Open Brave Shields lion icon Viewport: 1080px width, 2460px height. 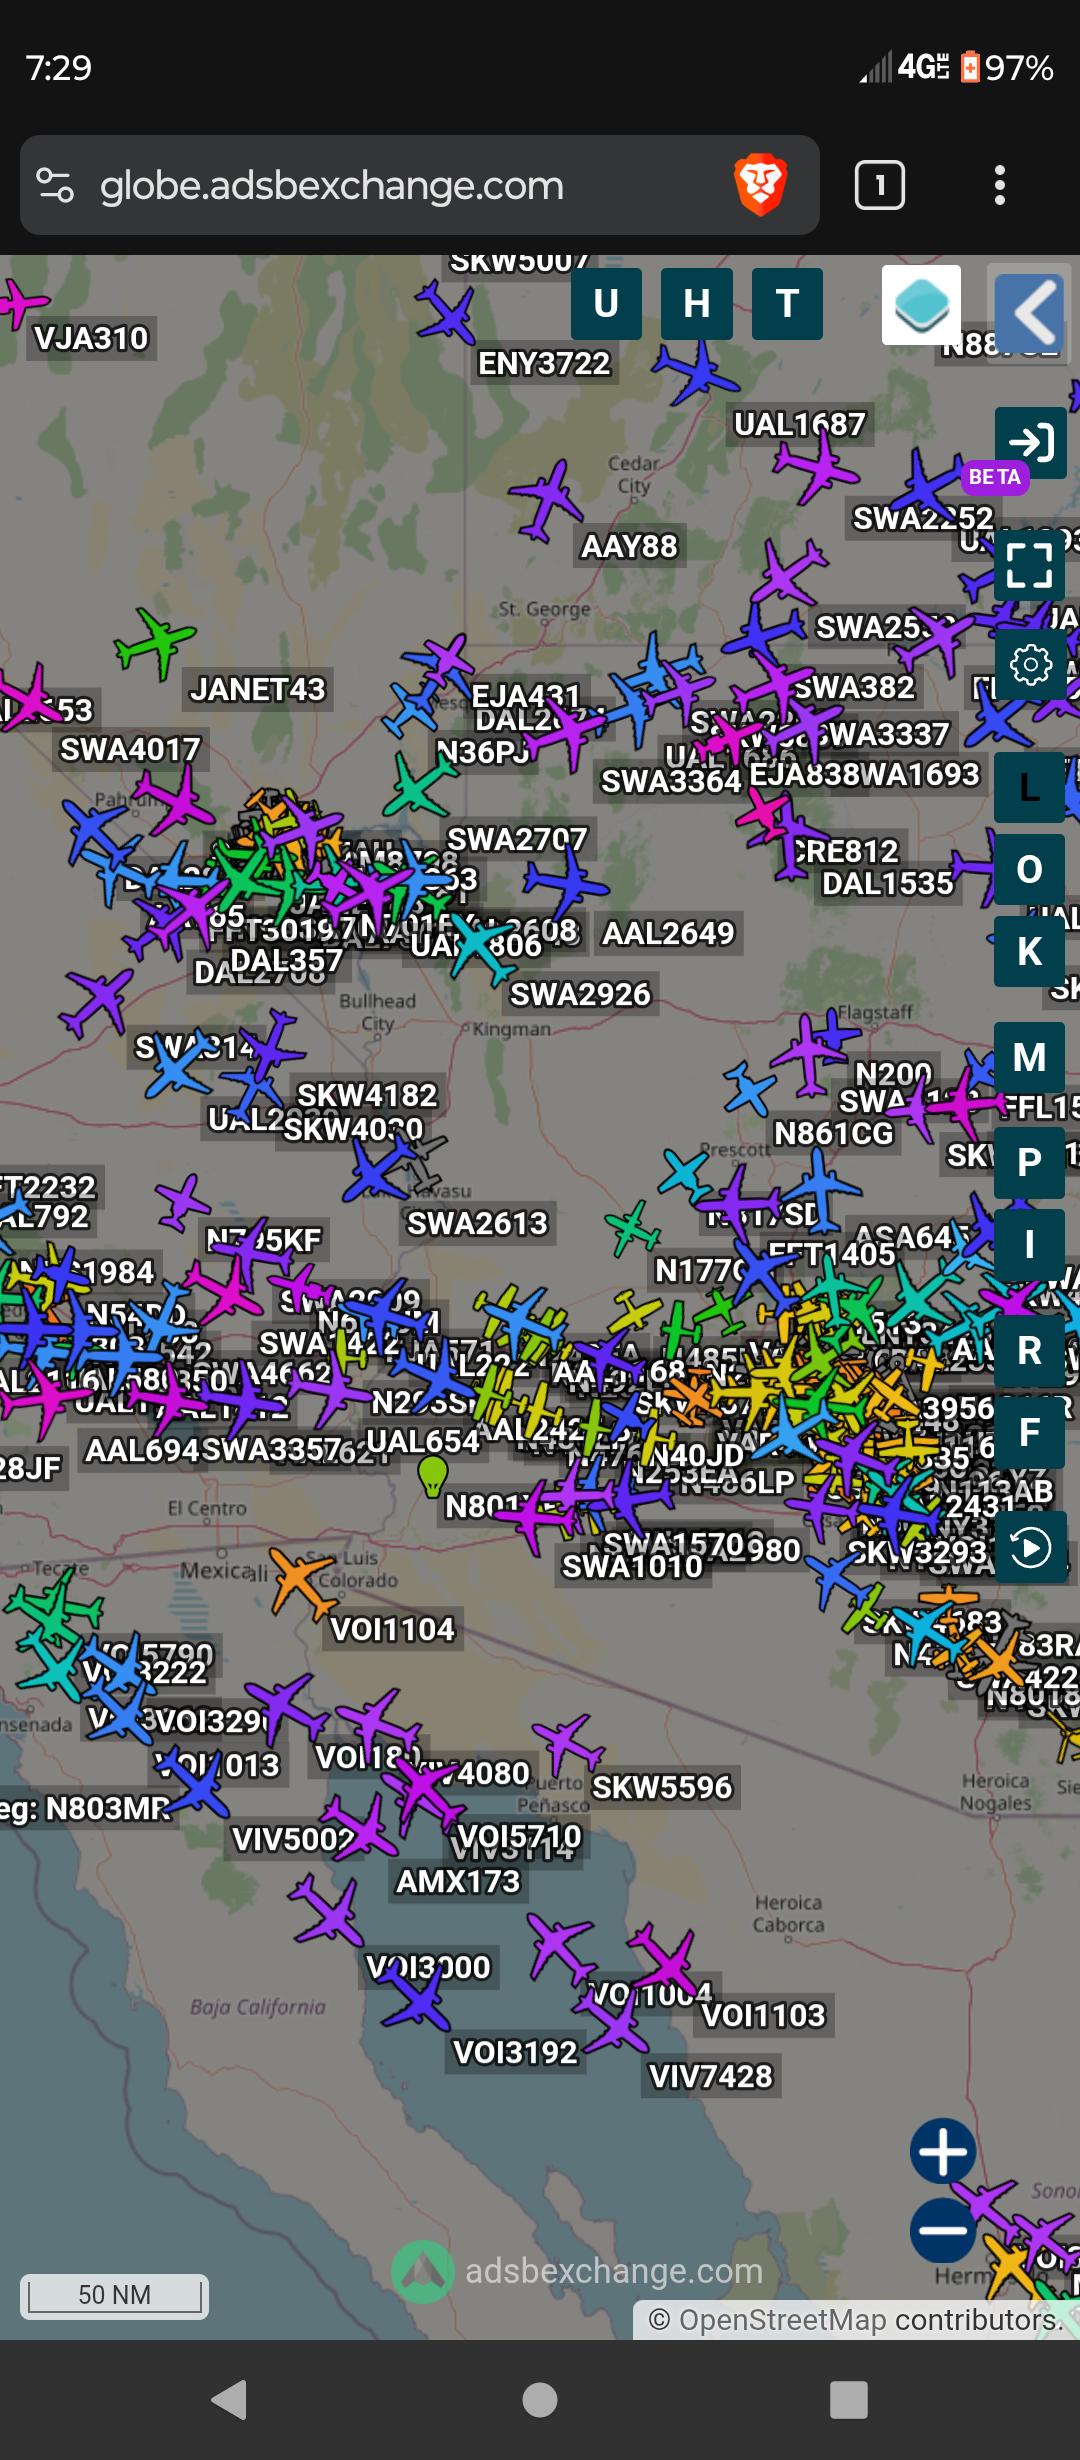(761, 185)
